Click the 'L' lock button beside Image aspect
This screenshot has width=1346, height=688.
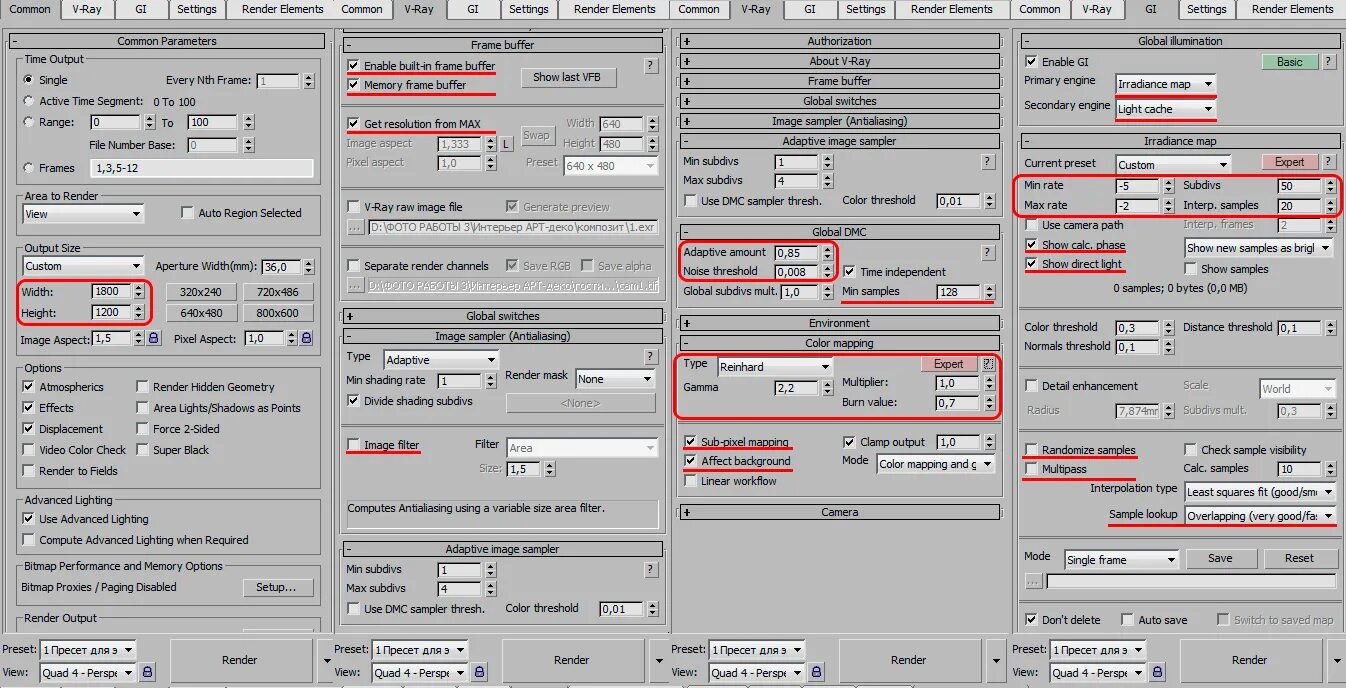506,144
